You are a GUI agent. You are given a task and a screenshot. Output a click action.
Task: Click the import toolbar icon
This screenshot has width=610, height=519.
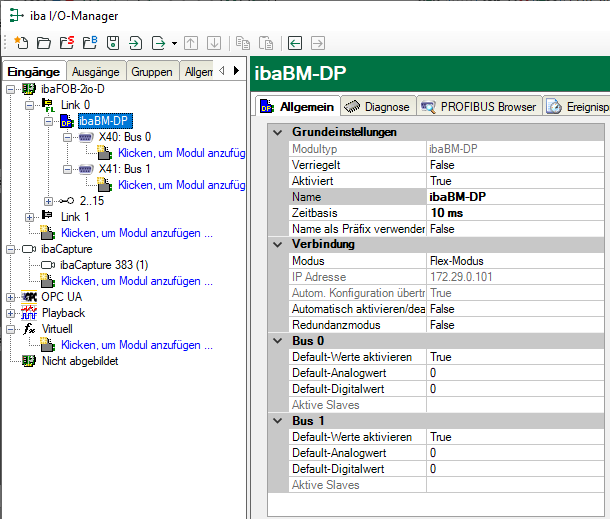(135, 43)
